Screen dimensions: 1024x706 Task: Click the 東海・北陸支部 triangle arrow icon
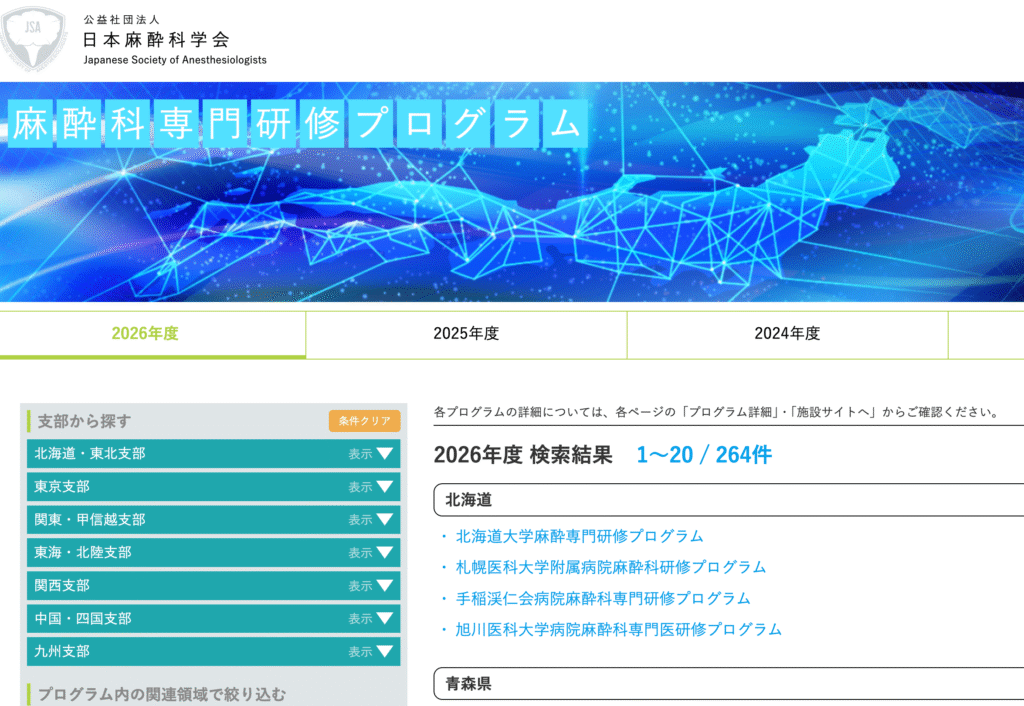tap(384, 553)
